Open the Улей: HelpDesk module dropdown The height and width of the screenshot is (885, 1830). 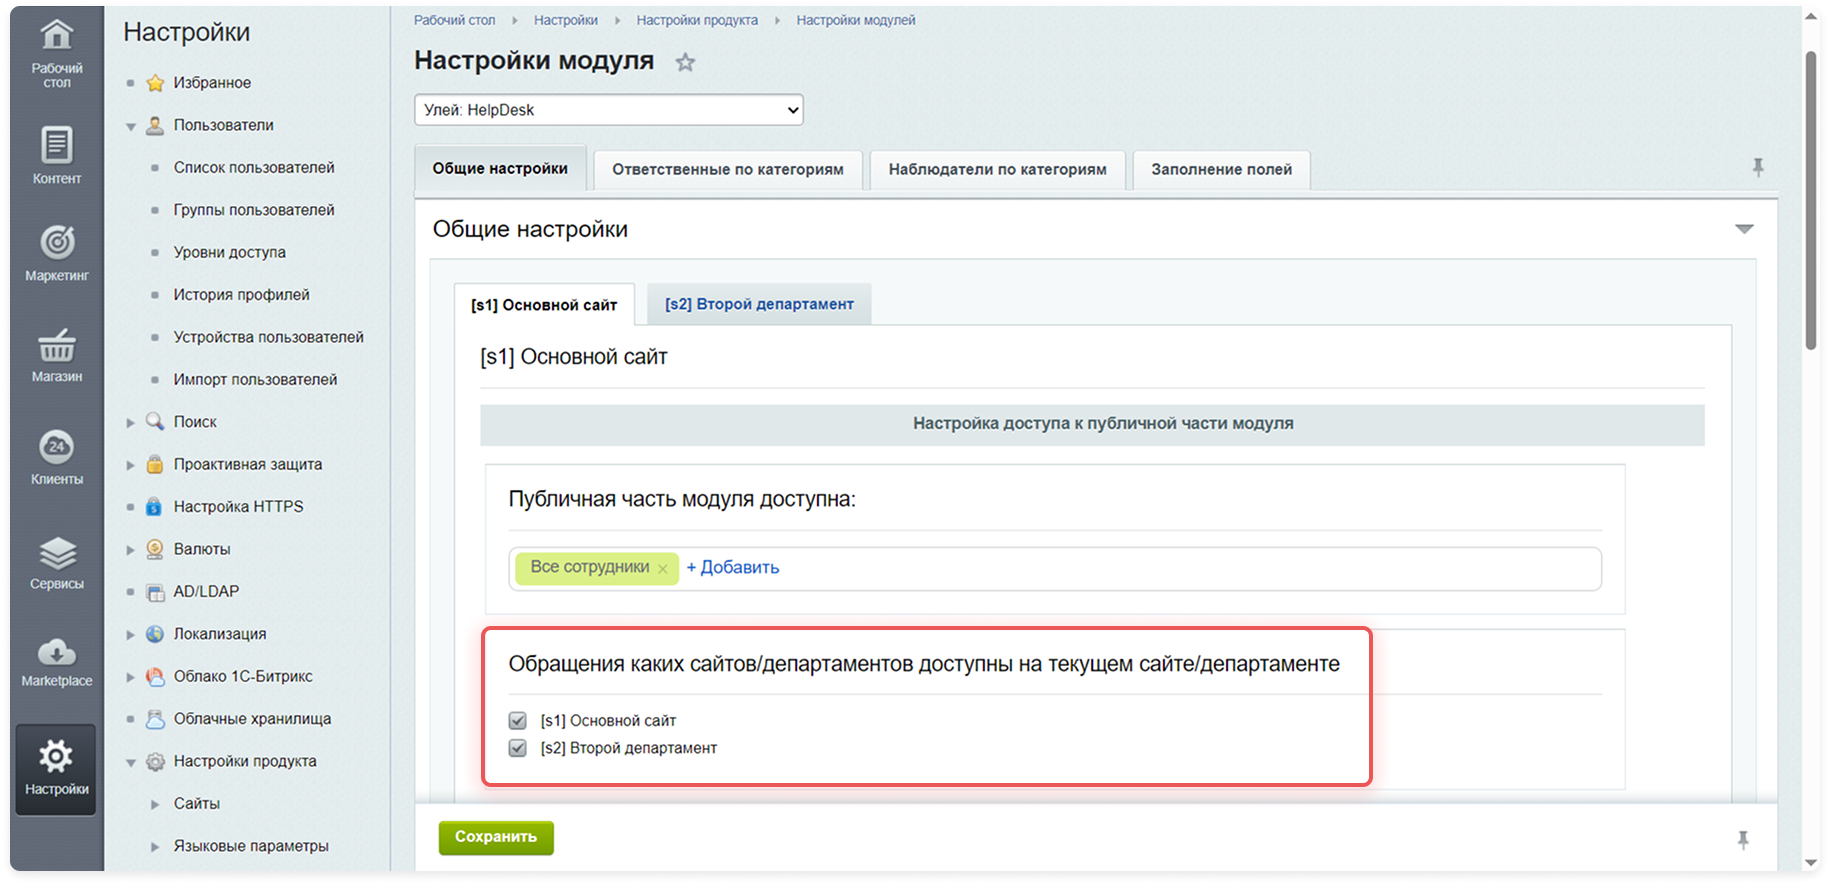click(609, 110)
